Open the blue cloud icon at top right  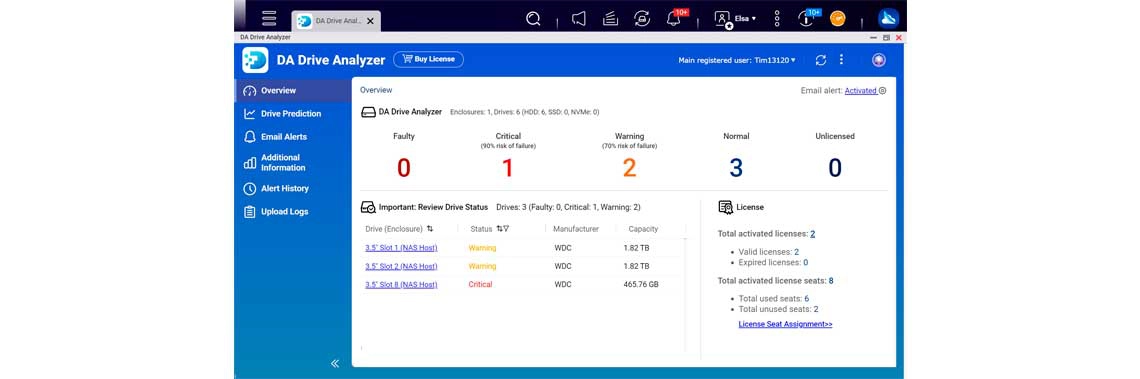click(888, 18)
